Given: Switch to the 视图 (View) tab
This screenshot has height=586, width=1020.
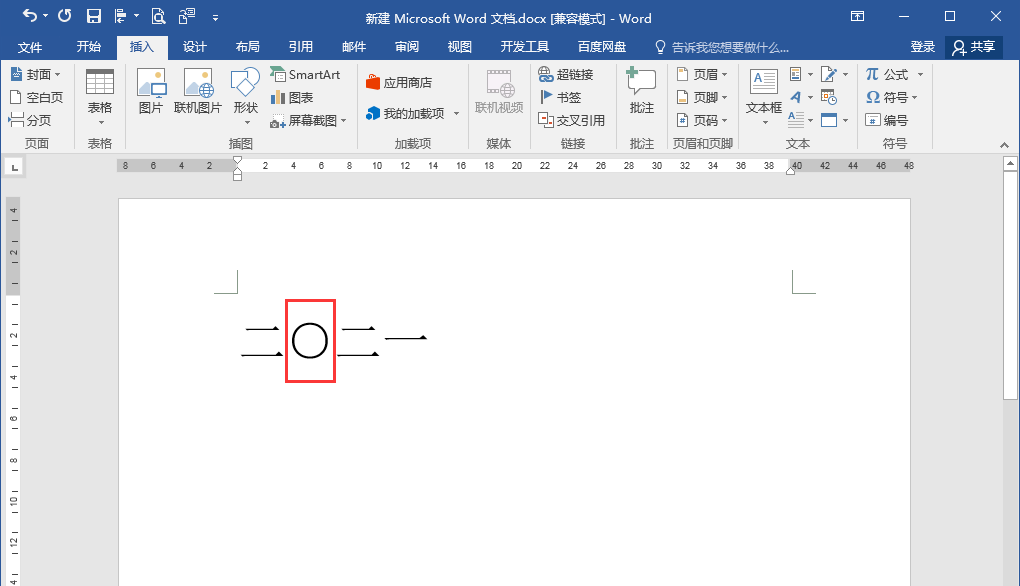Looking at the screenshot, I should click(x=459, y=47).
